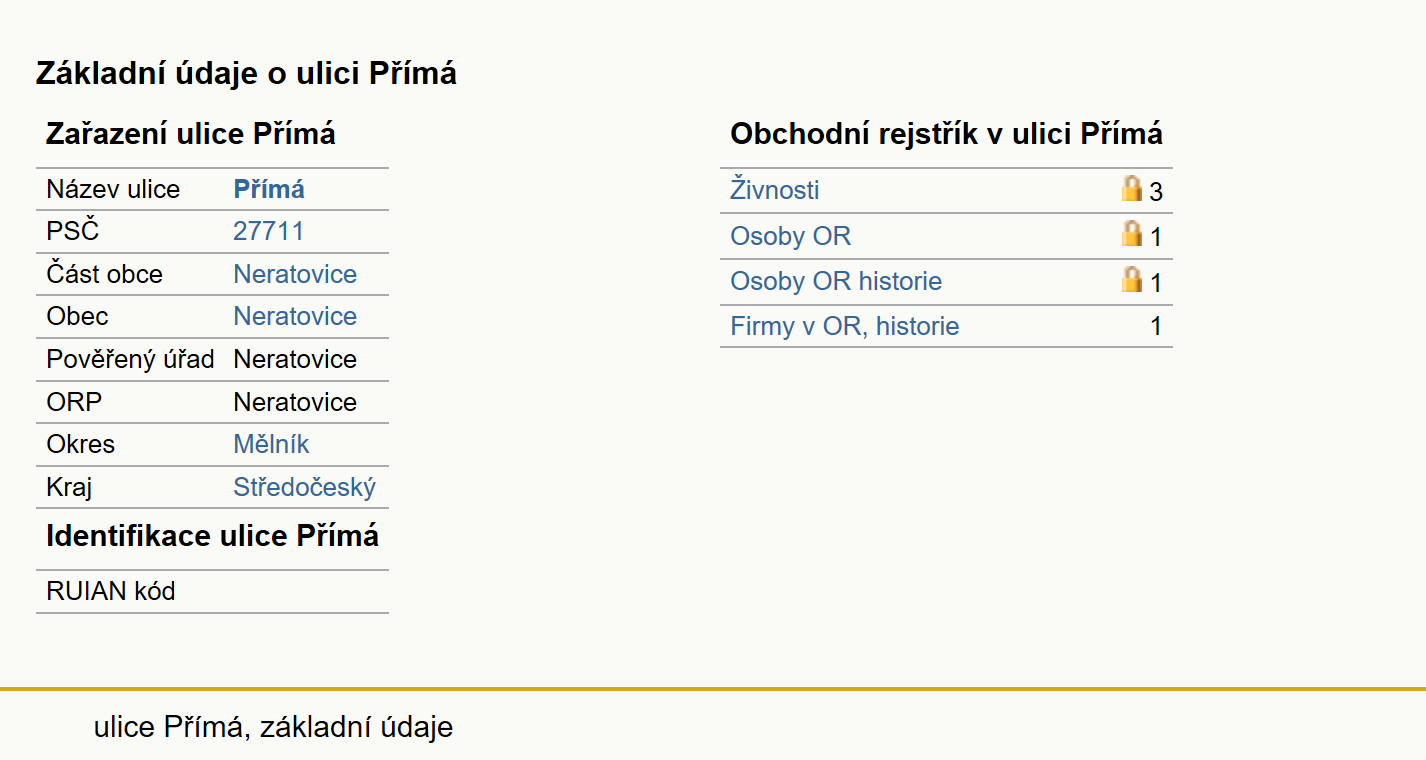This screenshot has height=760, width=1426.
Task: Open Neratovice link in Obec row
Action: tap(295, 316)
